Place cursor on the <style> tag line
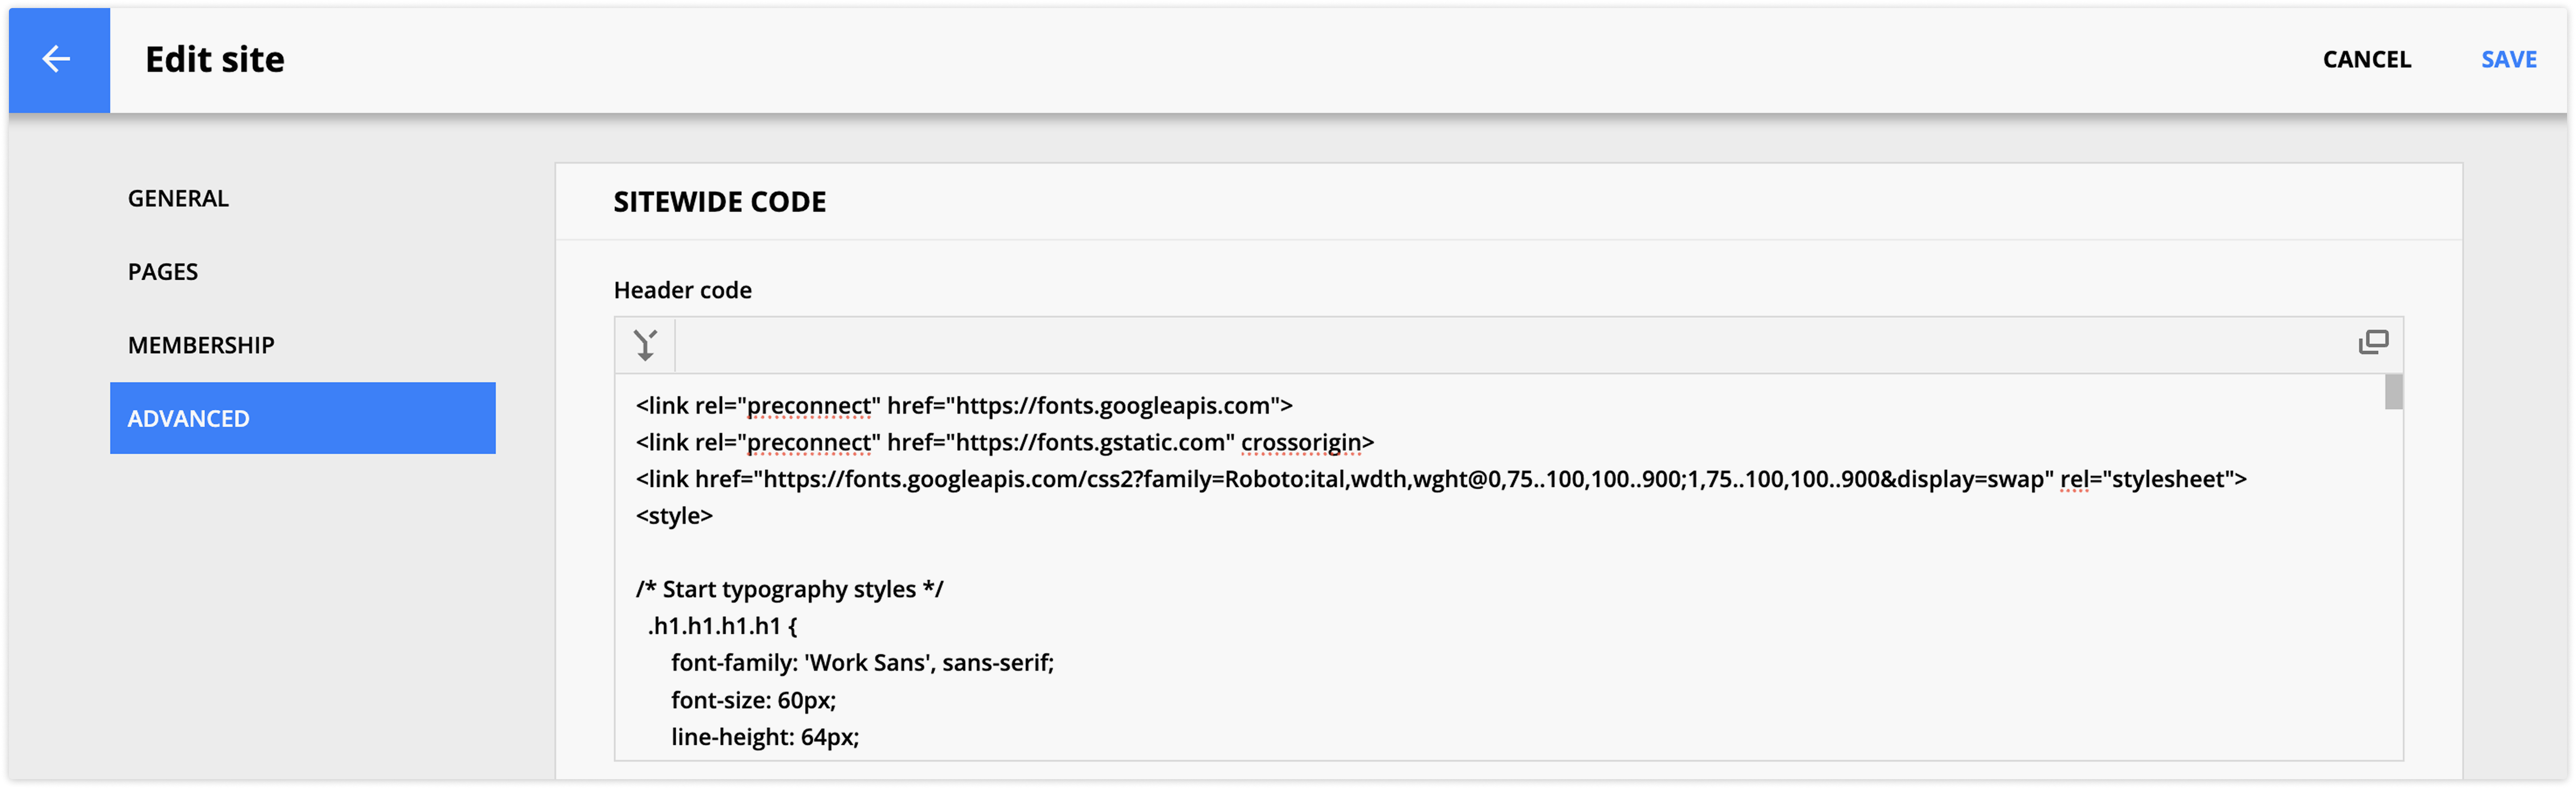 click(675, 516)
